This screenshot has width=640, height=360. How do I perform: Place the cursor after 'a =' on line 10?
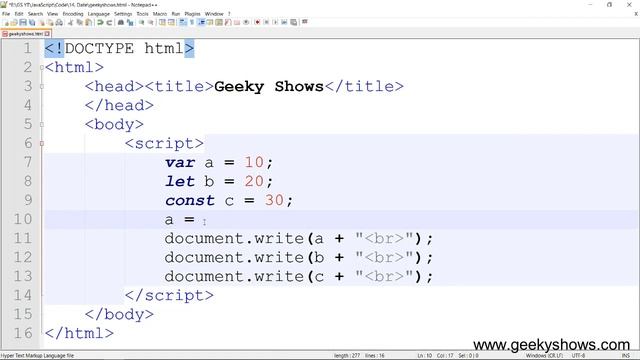coord(196,220)
